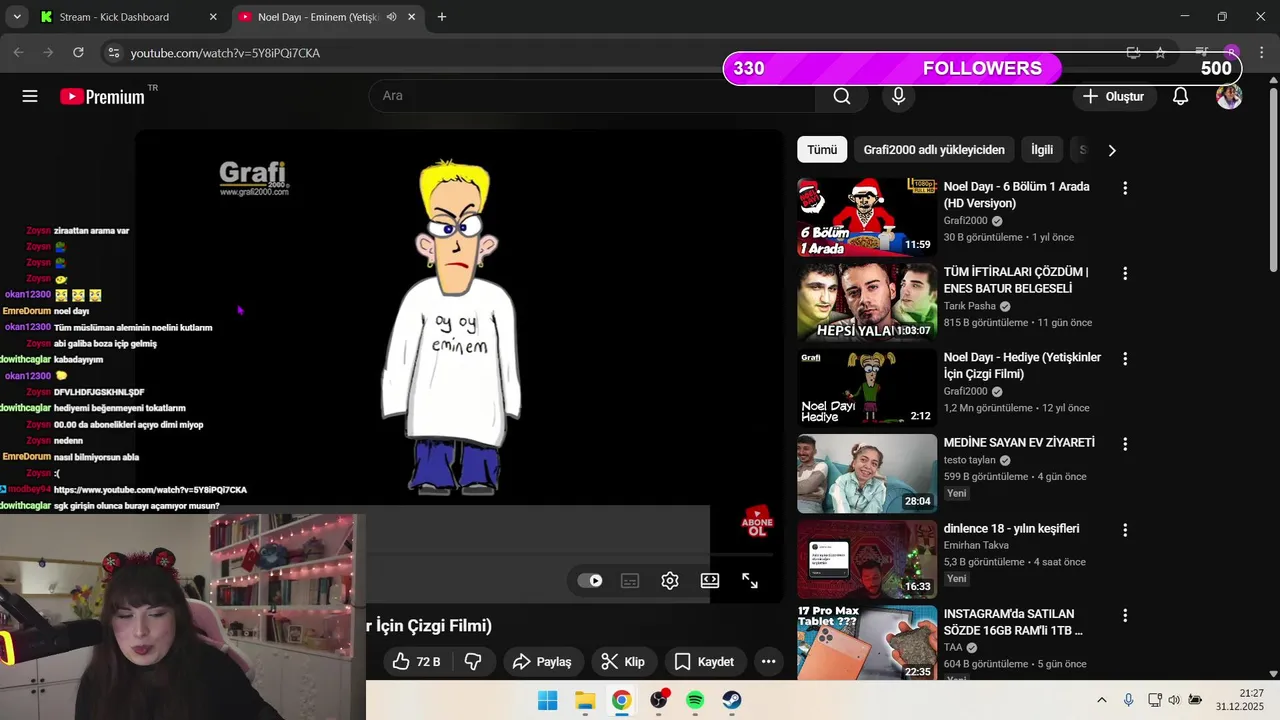Install app icon in address bar
The width and height of the screenshot is (1280, 720).
point(1133,52)
